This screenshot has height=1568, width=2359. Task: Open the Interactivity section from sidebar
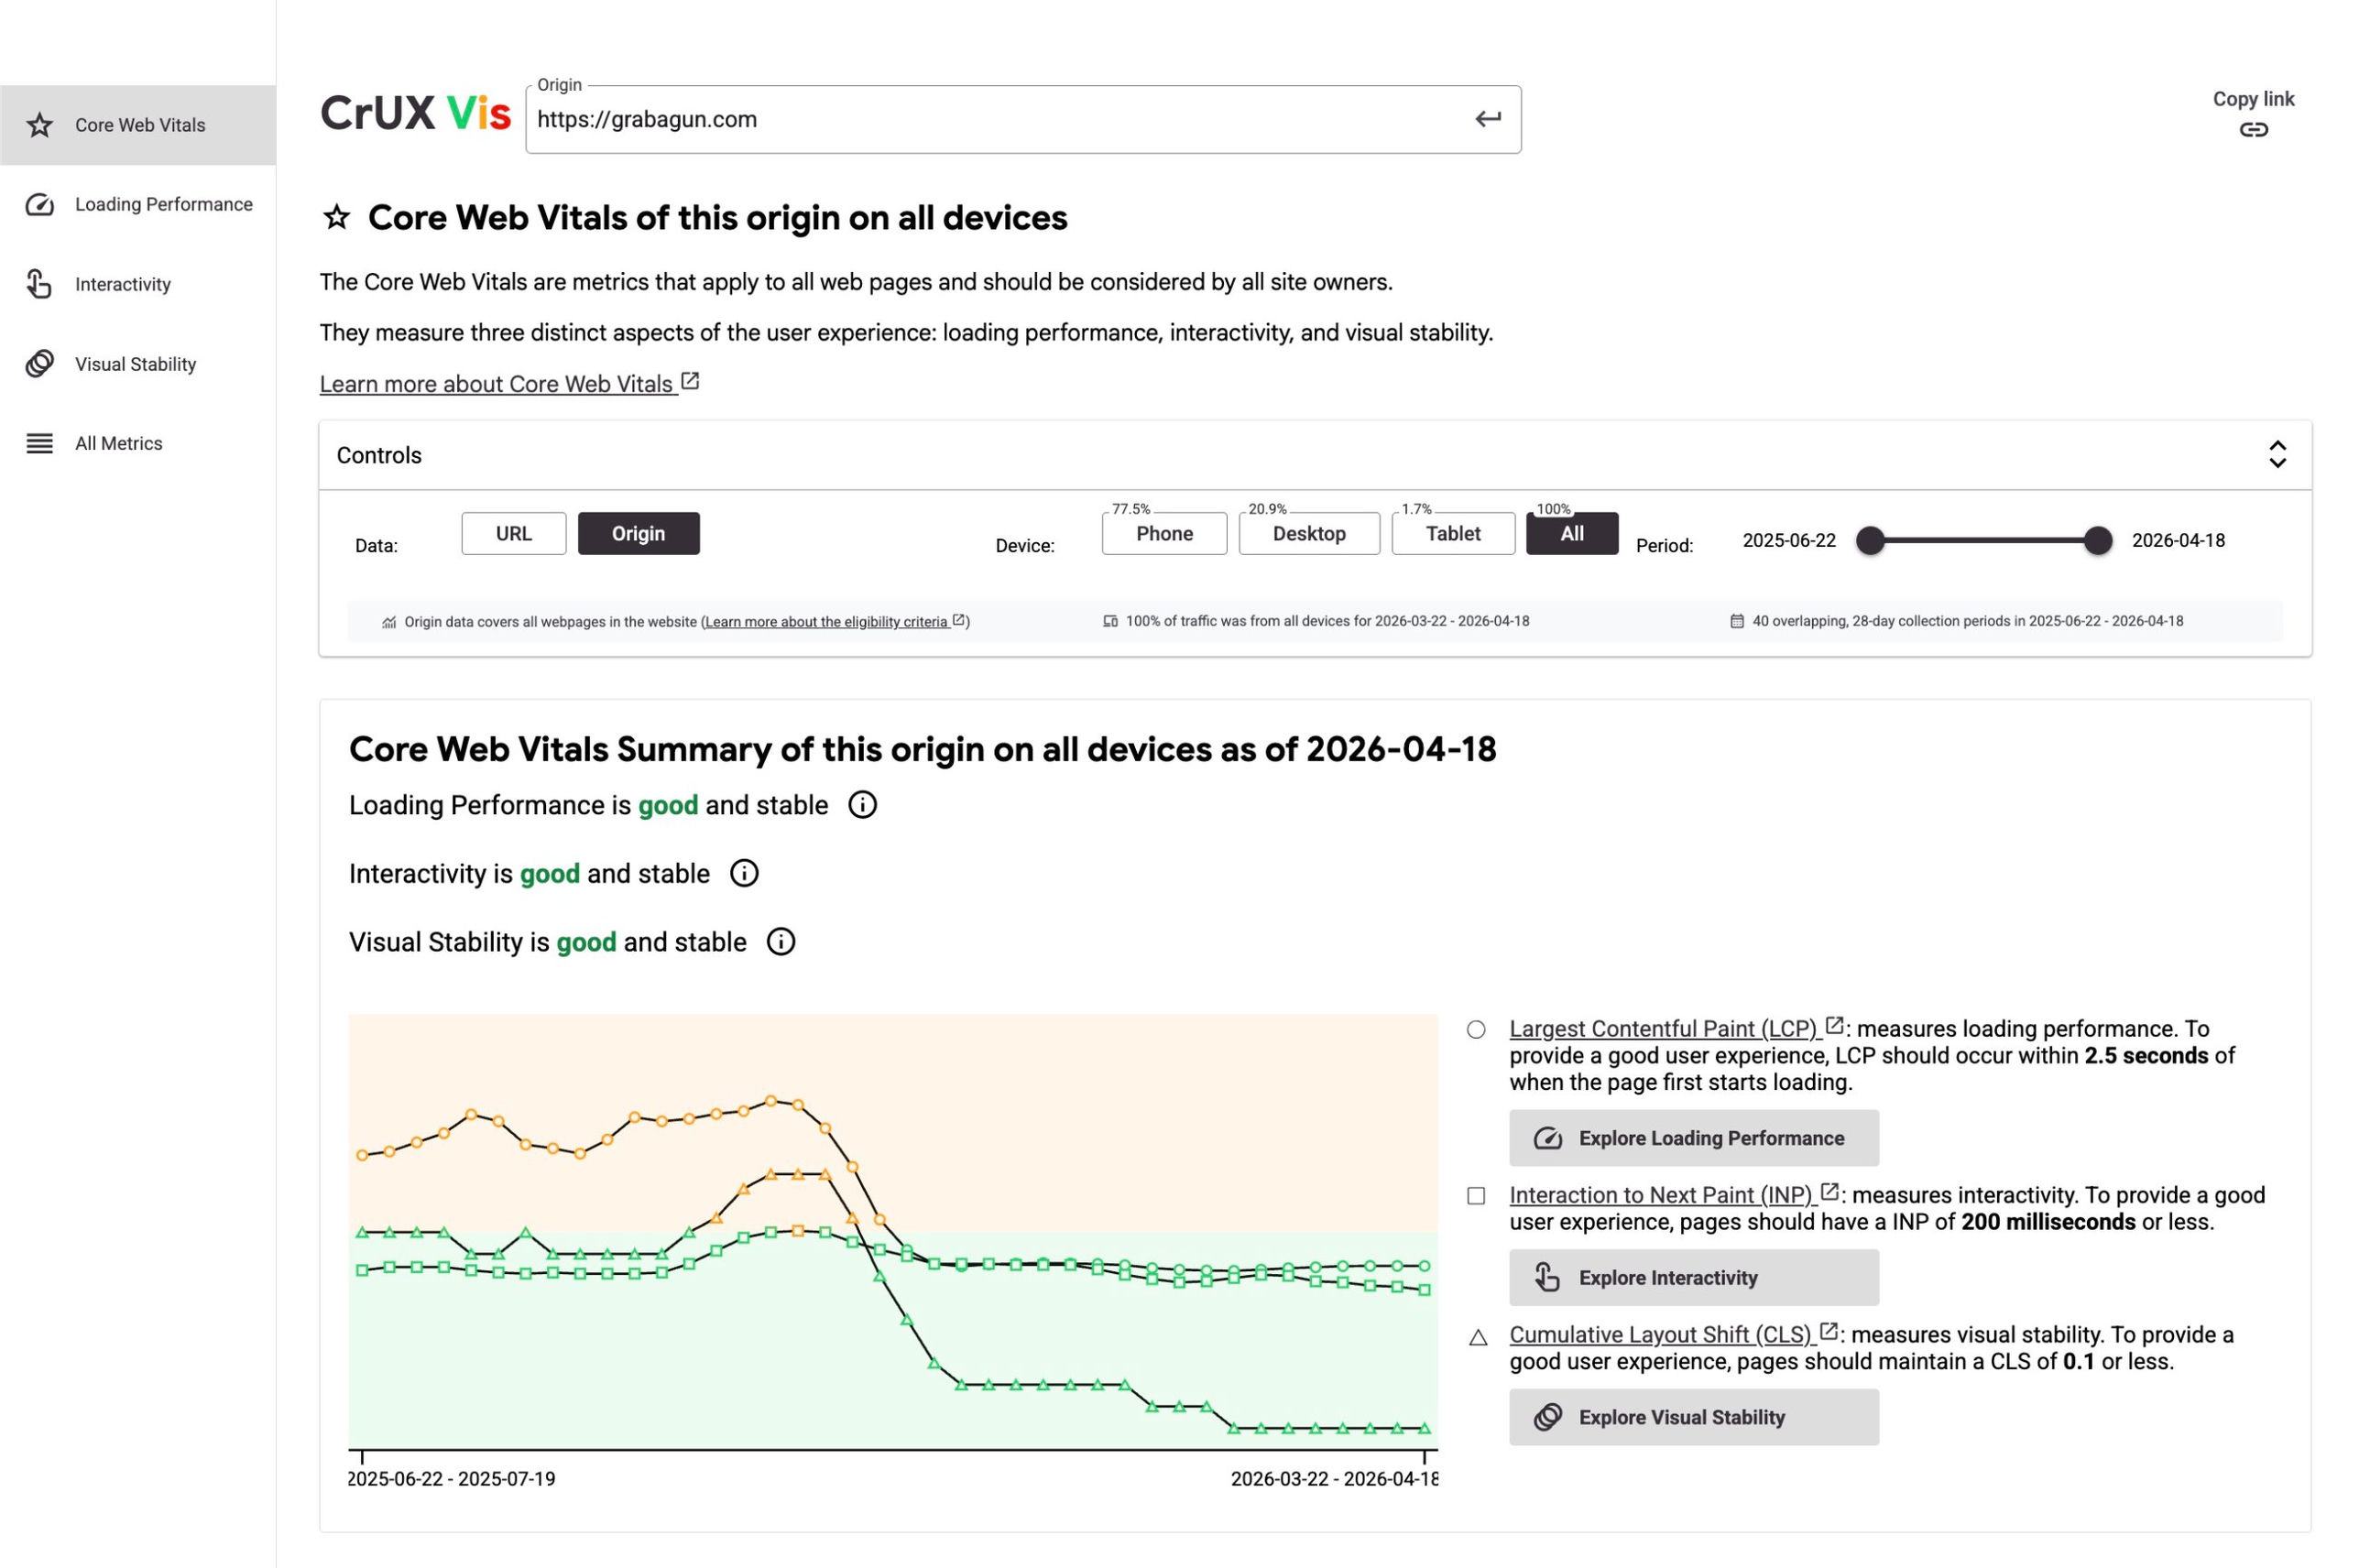pyautogui.click(x=122, y=284)
